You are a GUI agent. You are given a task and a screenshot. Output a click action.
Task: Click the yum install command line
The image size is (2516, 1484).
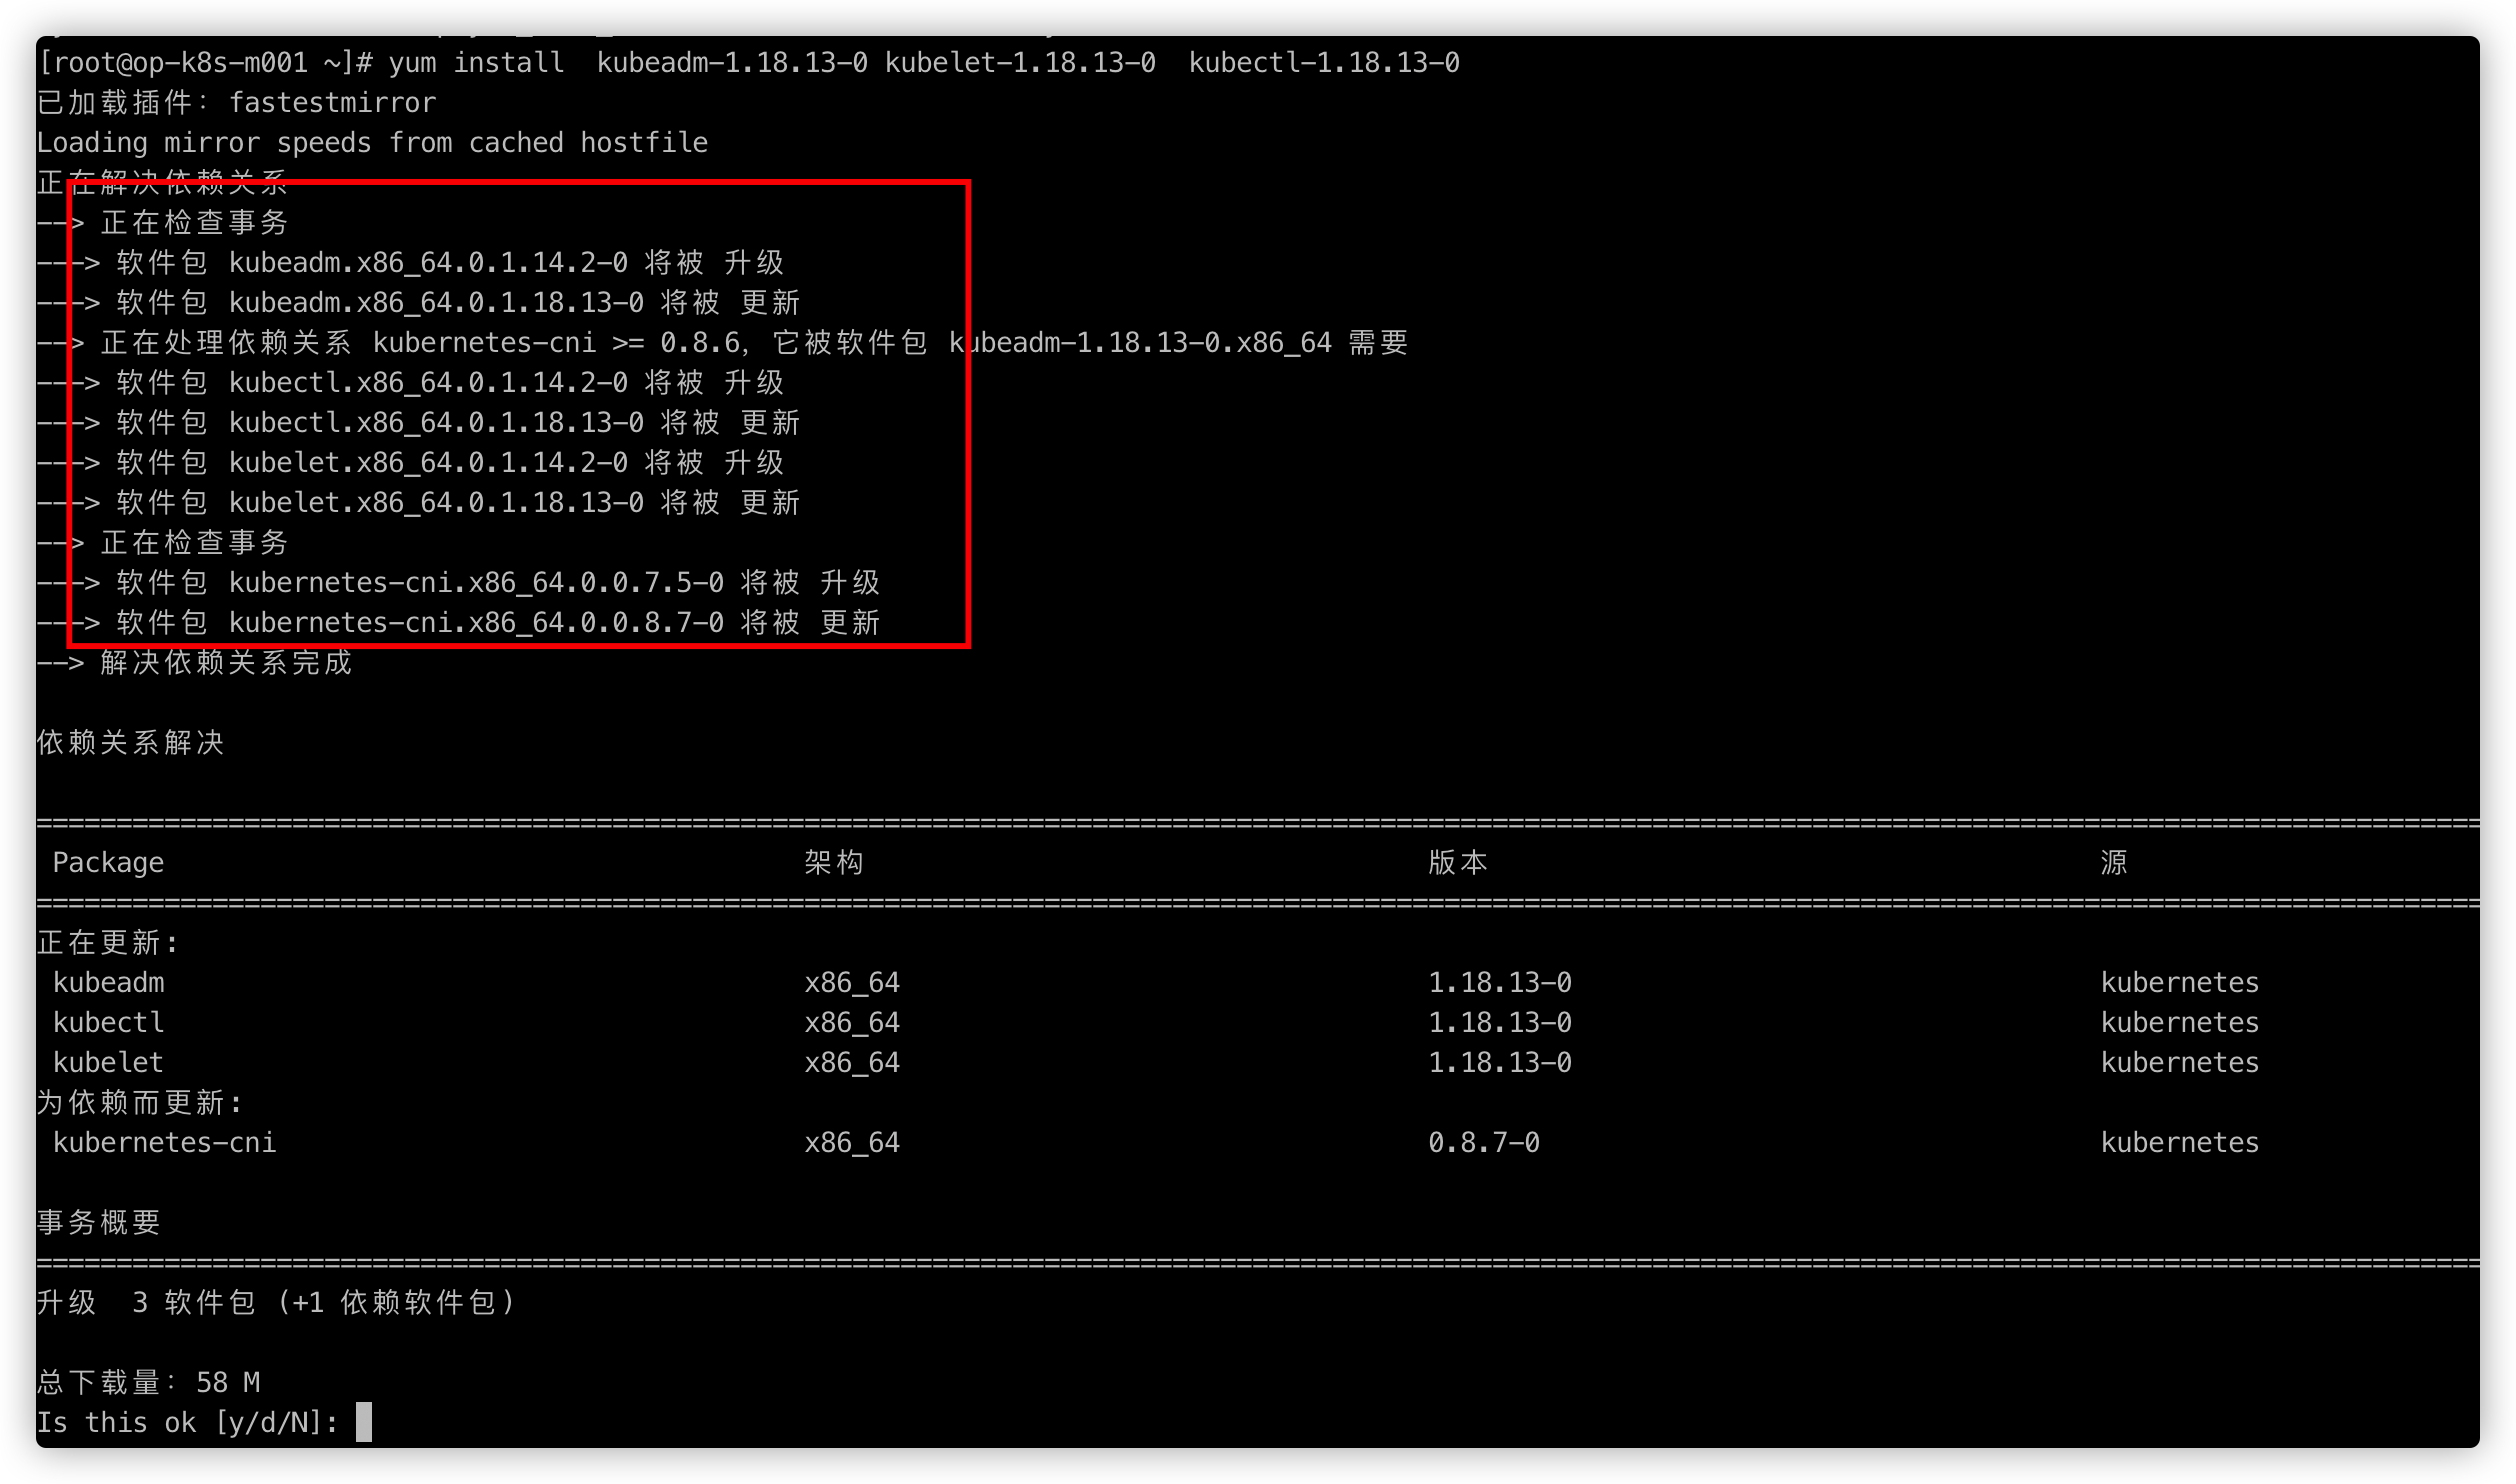click(x=748, y=63)
